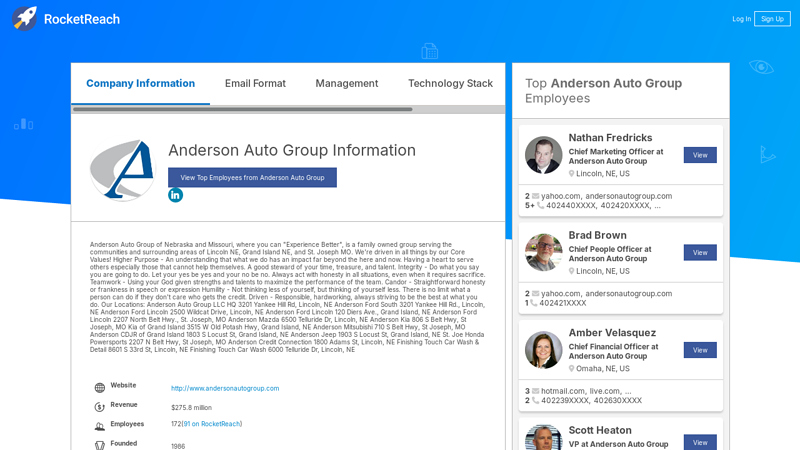The image size is (800, 450).
Task: Click Nathan Fredricks' email envelope icon
Action: [x=535, y=196]
